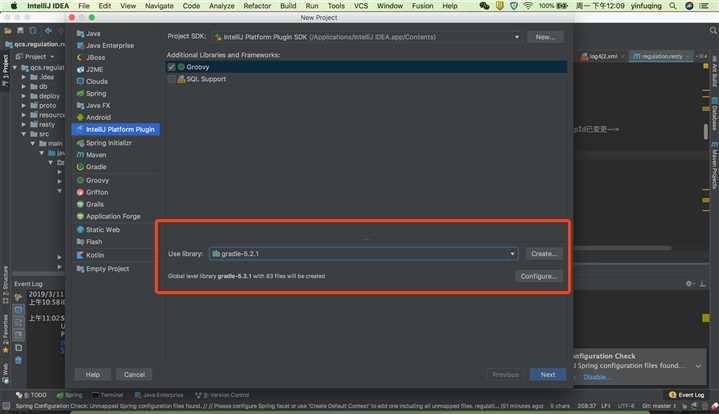719x414 pixels.
Task: Expand the deploy folder in project tree
Action: click(x=24, y=96)
